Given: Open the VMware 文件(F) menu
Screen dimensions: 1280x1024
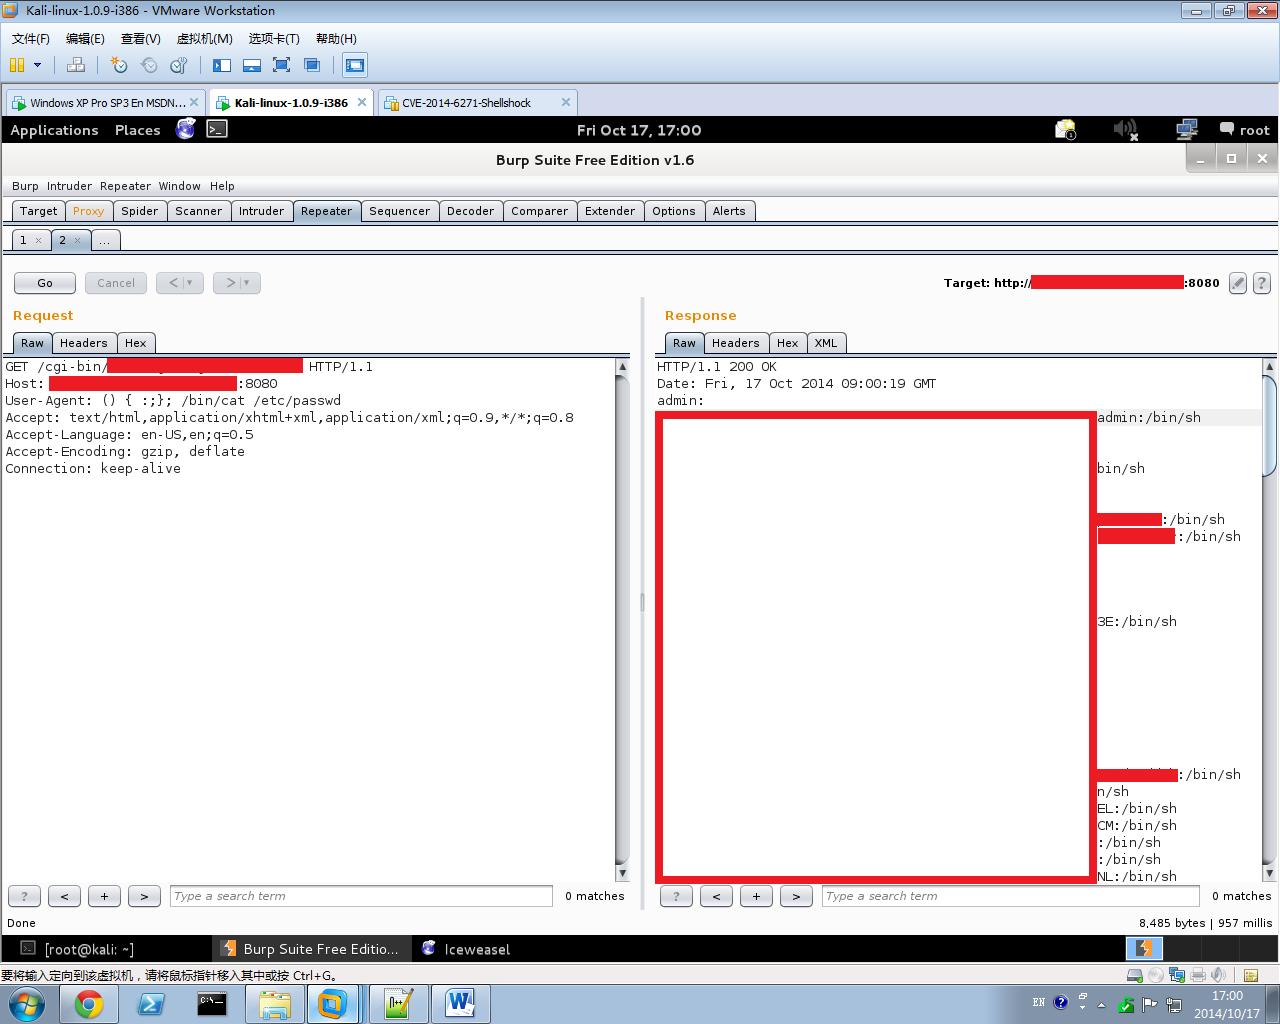Looking at the screenshot, I should (x=30, y=38).
